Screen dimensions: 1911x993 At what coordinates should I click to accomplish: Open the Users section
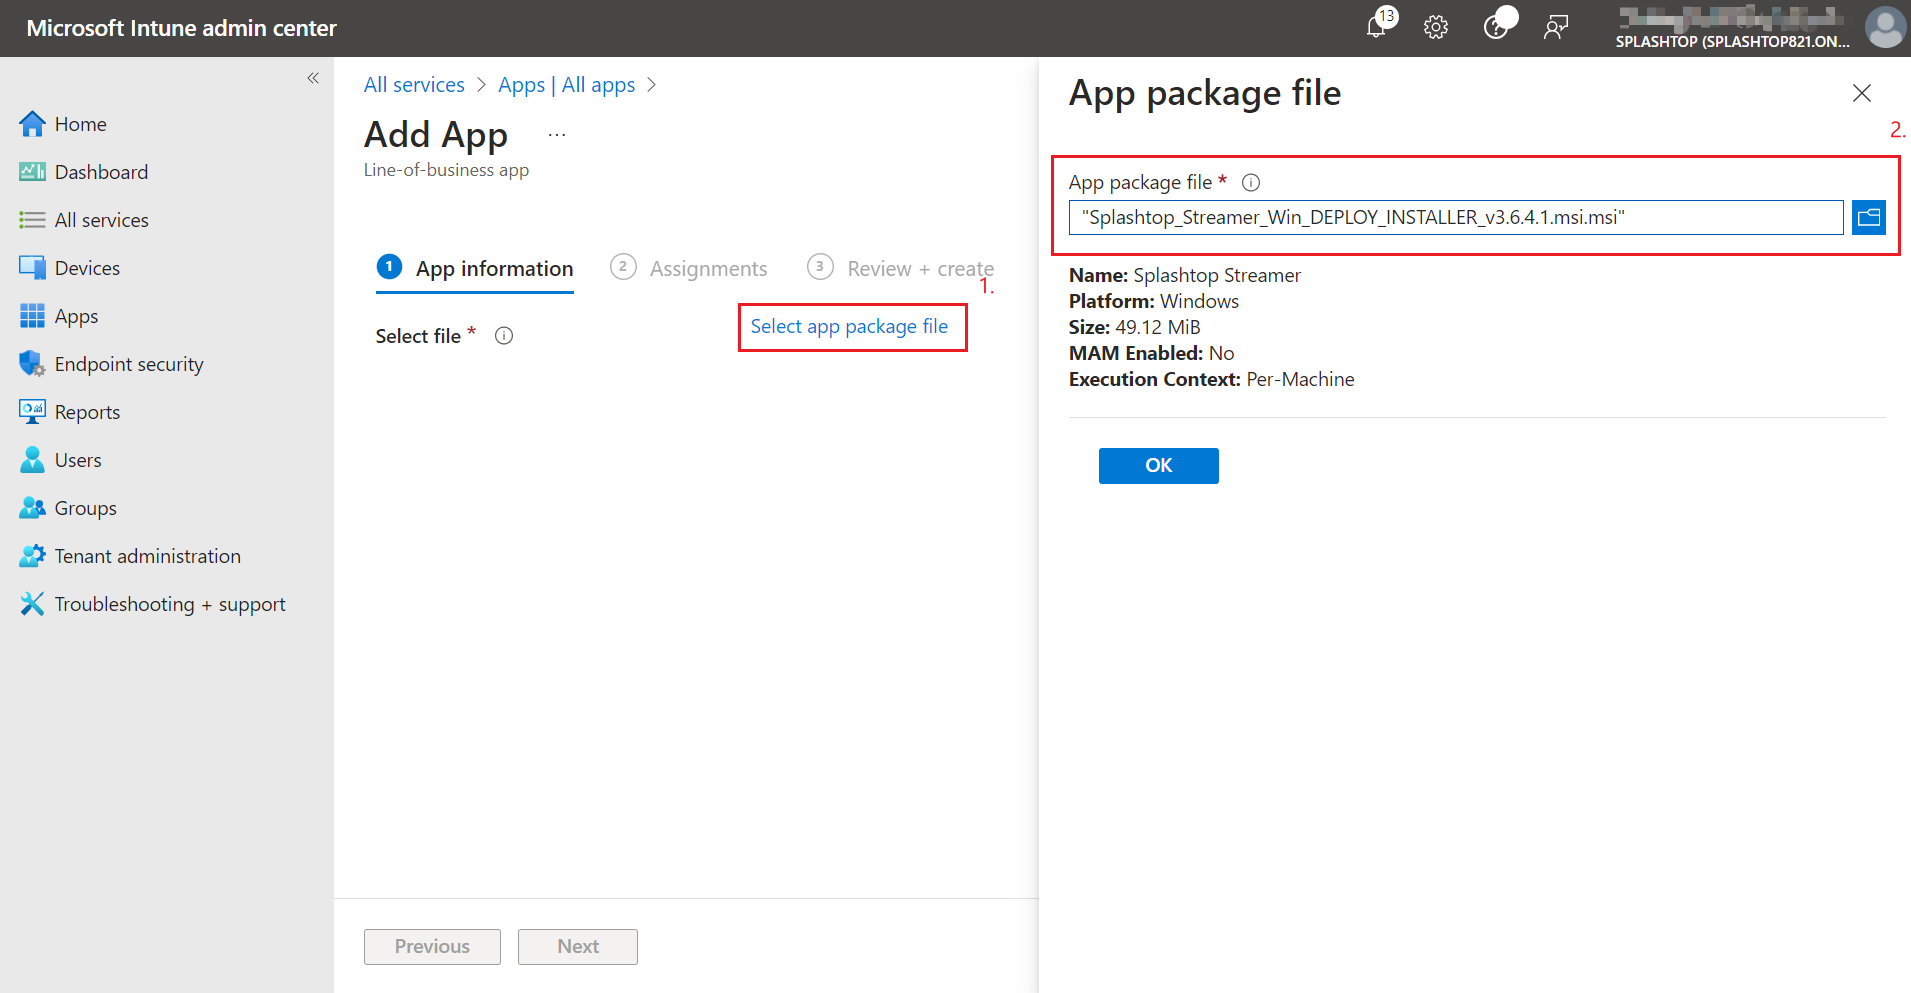coord(78,459)
